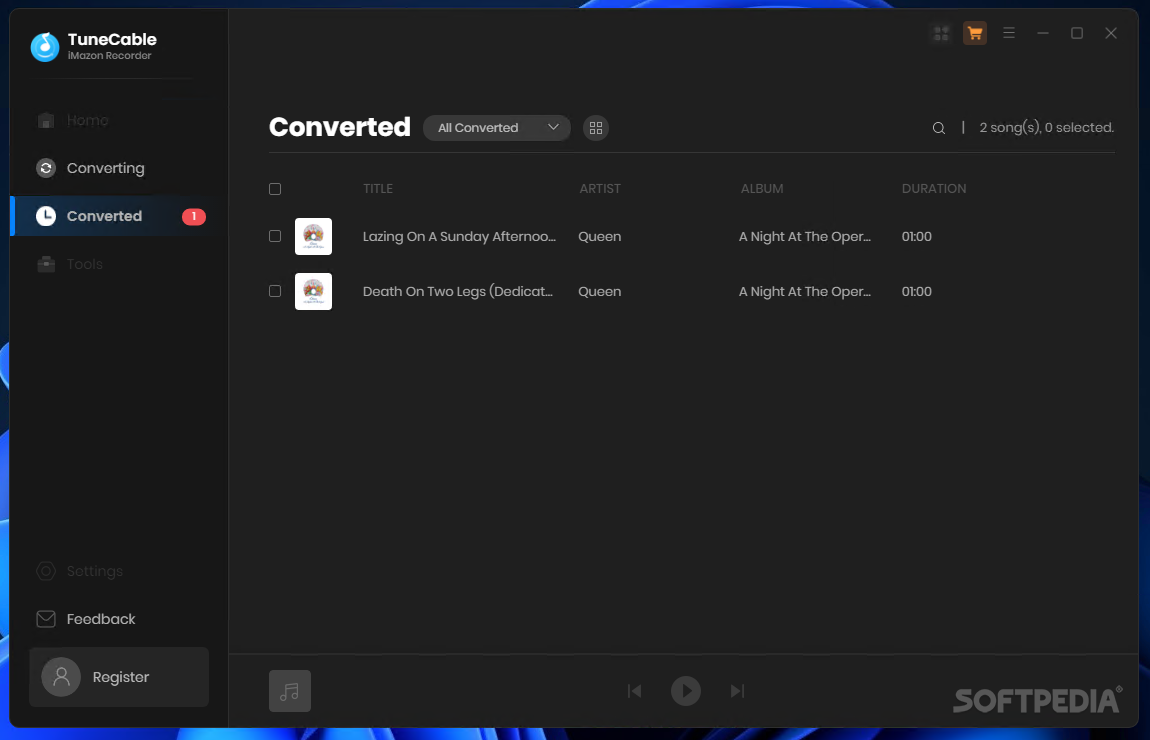The width and height of the screenshot is (1150, 740).
Task: Click the Register button
Action: click(x=119, y=677)
